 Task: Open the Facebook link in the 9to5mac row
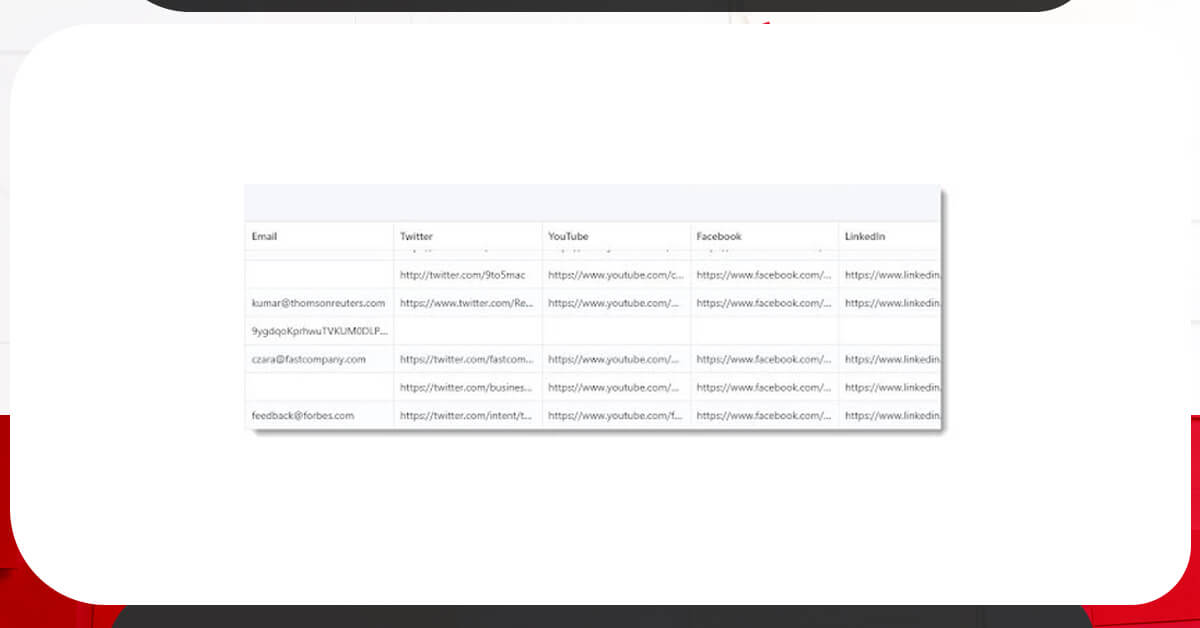764,274
